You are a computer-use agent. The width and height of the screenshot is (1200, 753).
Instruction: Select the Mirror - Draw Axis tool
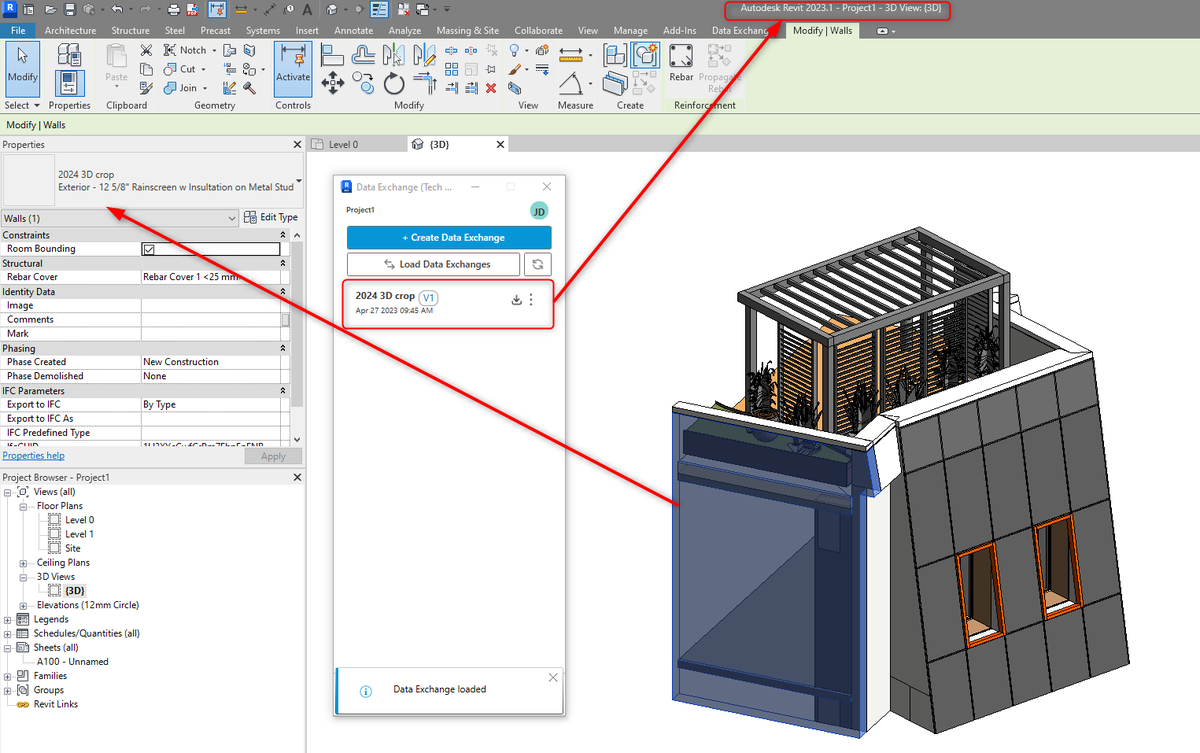pos(423,55)
